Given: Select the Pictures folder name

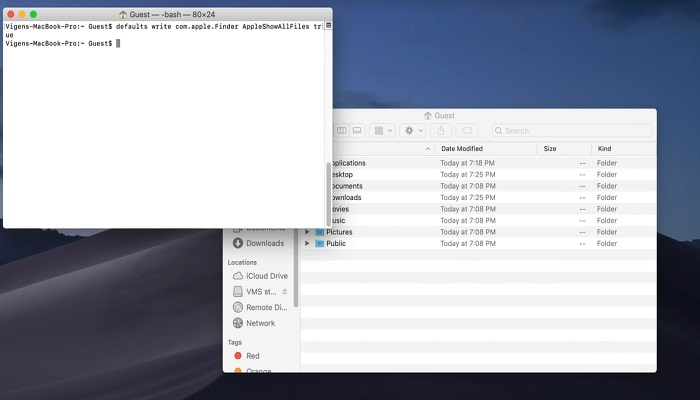Looking at the screenshot, I should coord(339,232).
